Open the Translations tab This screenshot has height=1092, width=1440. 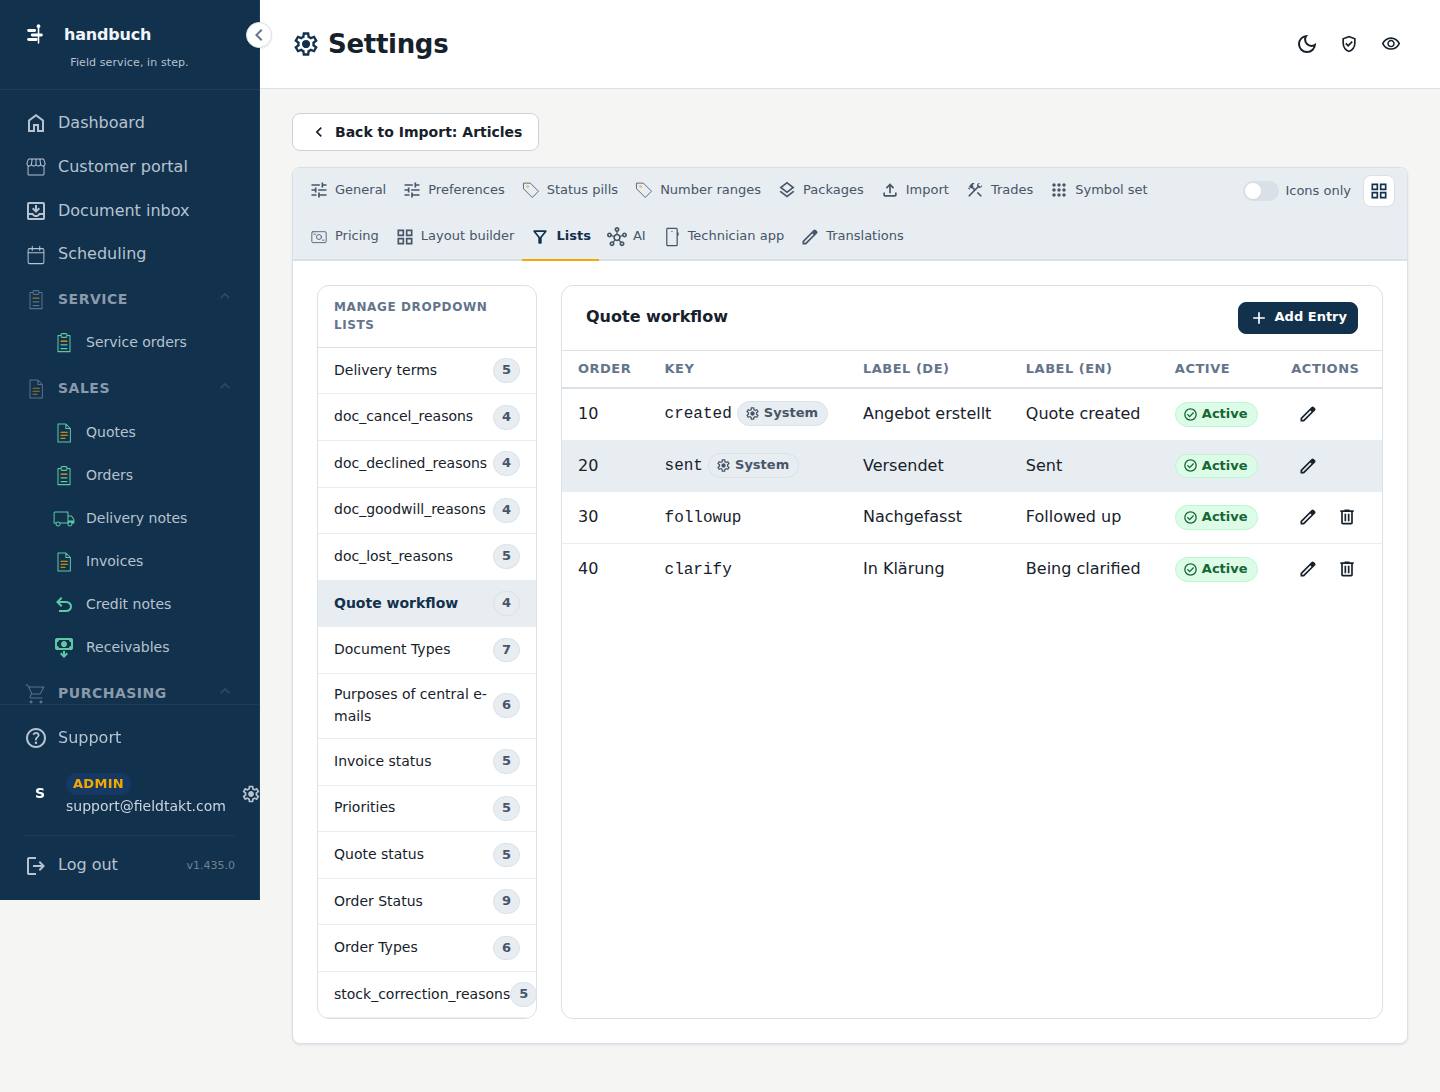[x=853, y=236]
